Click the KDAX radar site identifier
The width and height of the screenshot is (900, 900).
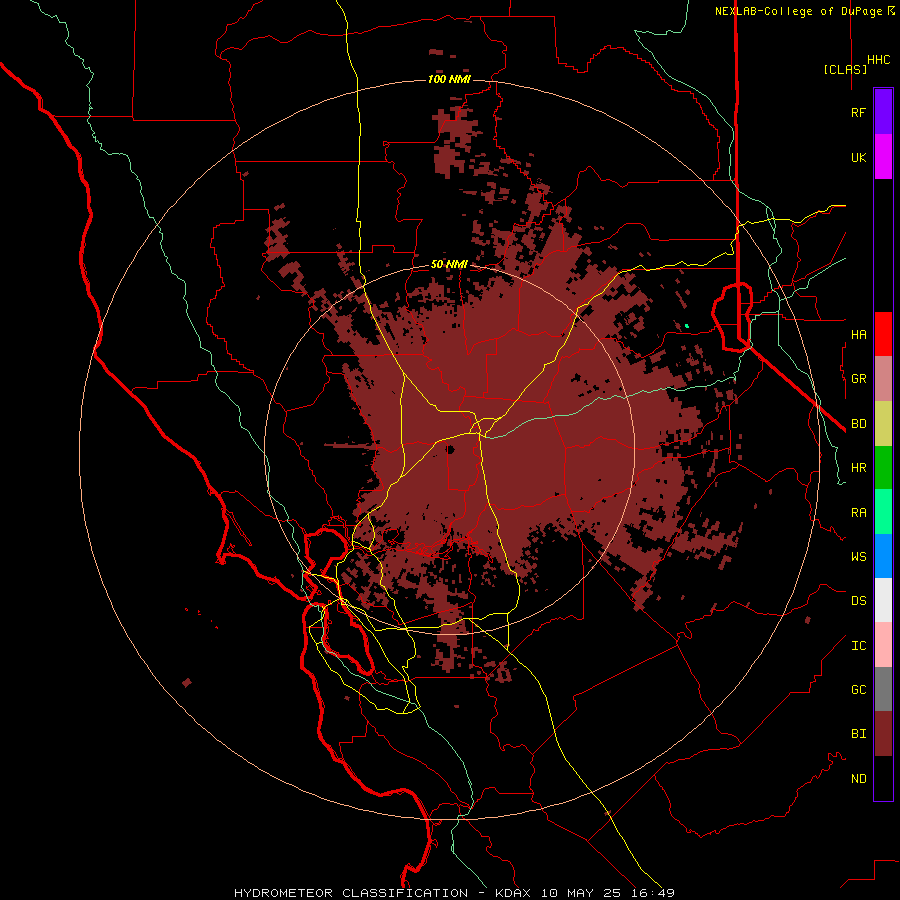point(513,893)
